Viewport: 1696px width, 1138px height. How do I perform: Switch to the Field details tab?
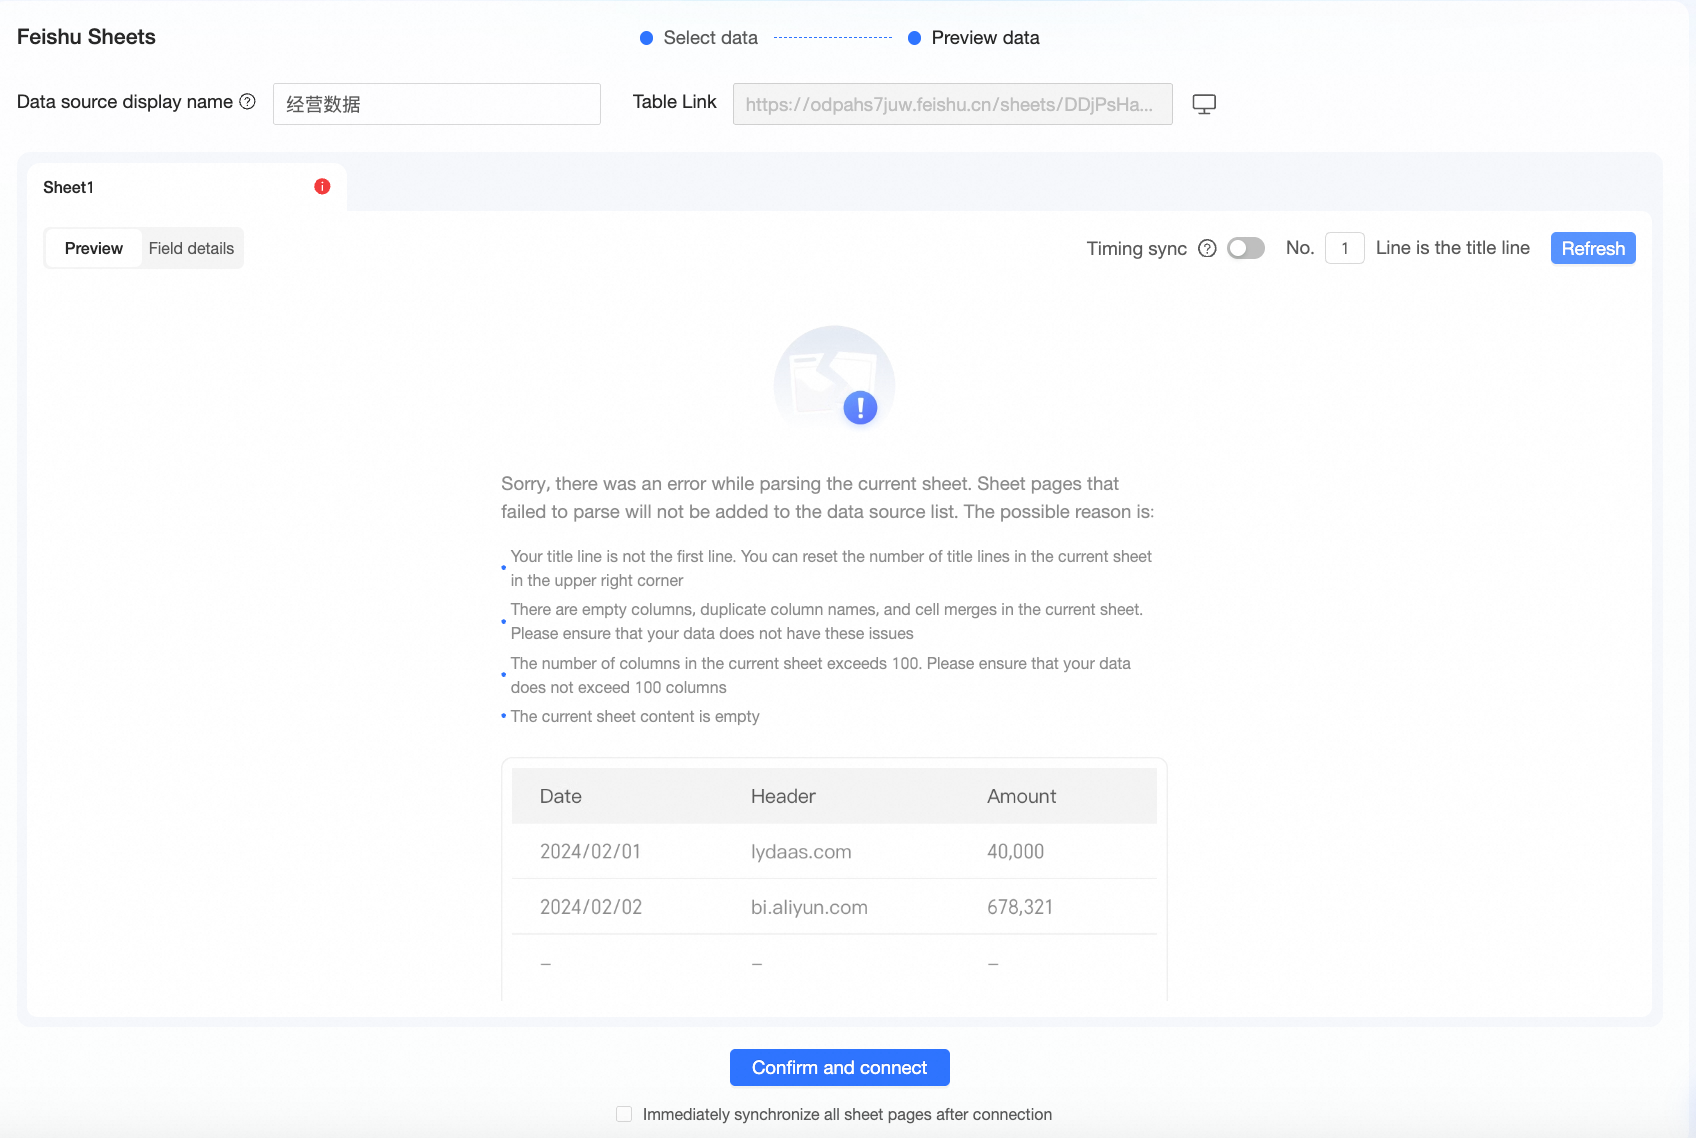191,248
